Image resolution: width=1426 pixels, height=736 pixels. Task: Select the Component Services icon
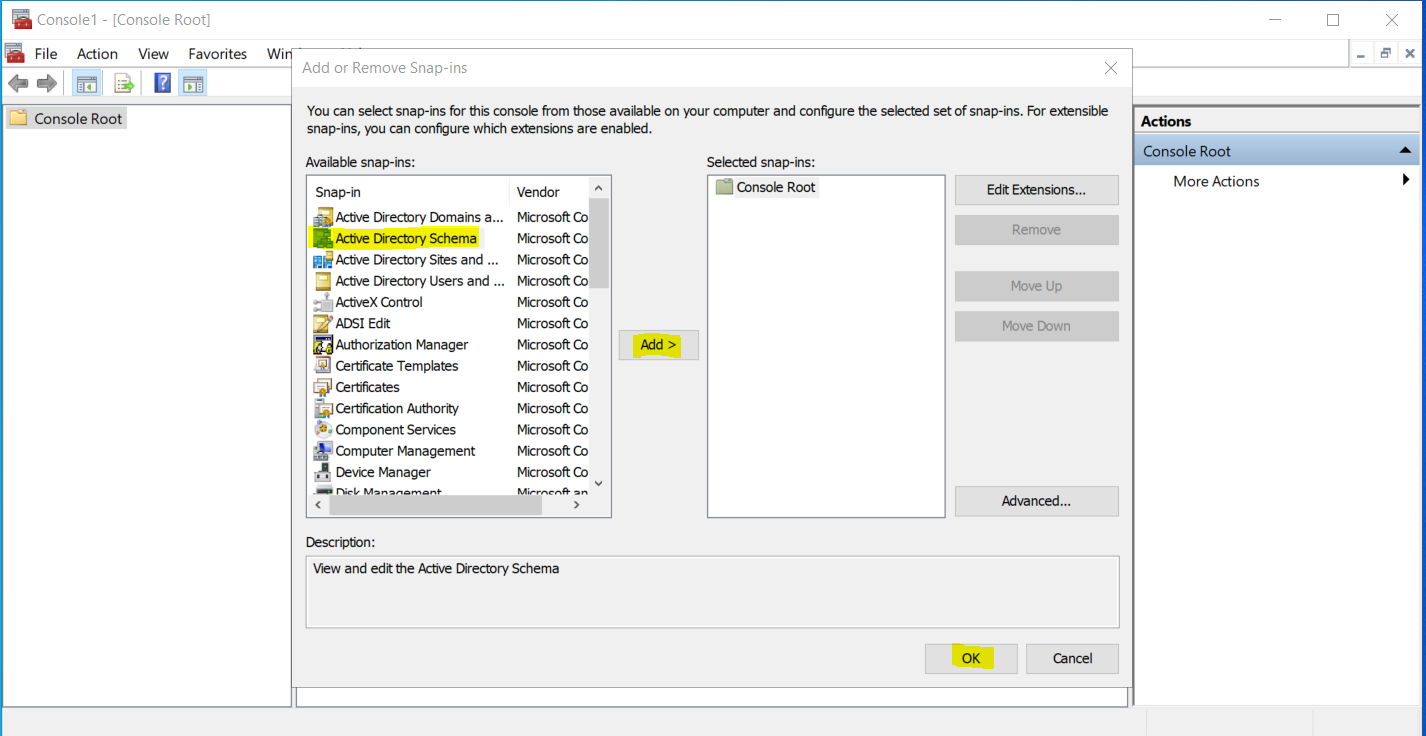(322, 429)
